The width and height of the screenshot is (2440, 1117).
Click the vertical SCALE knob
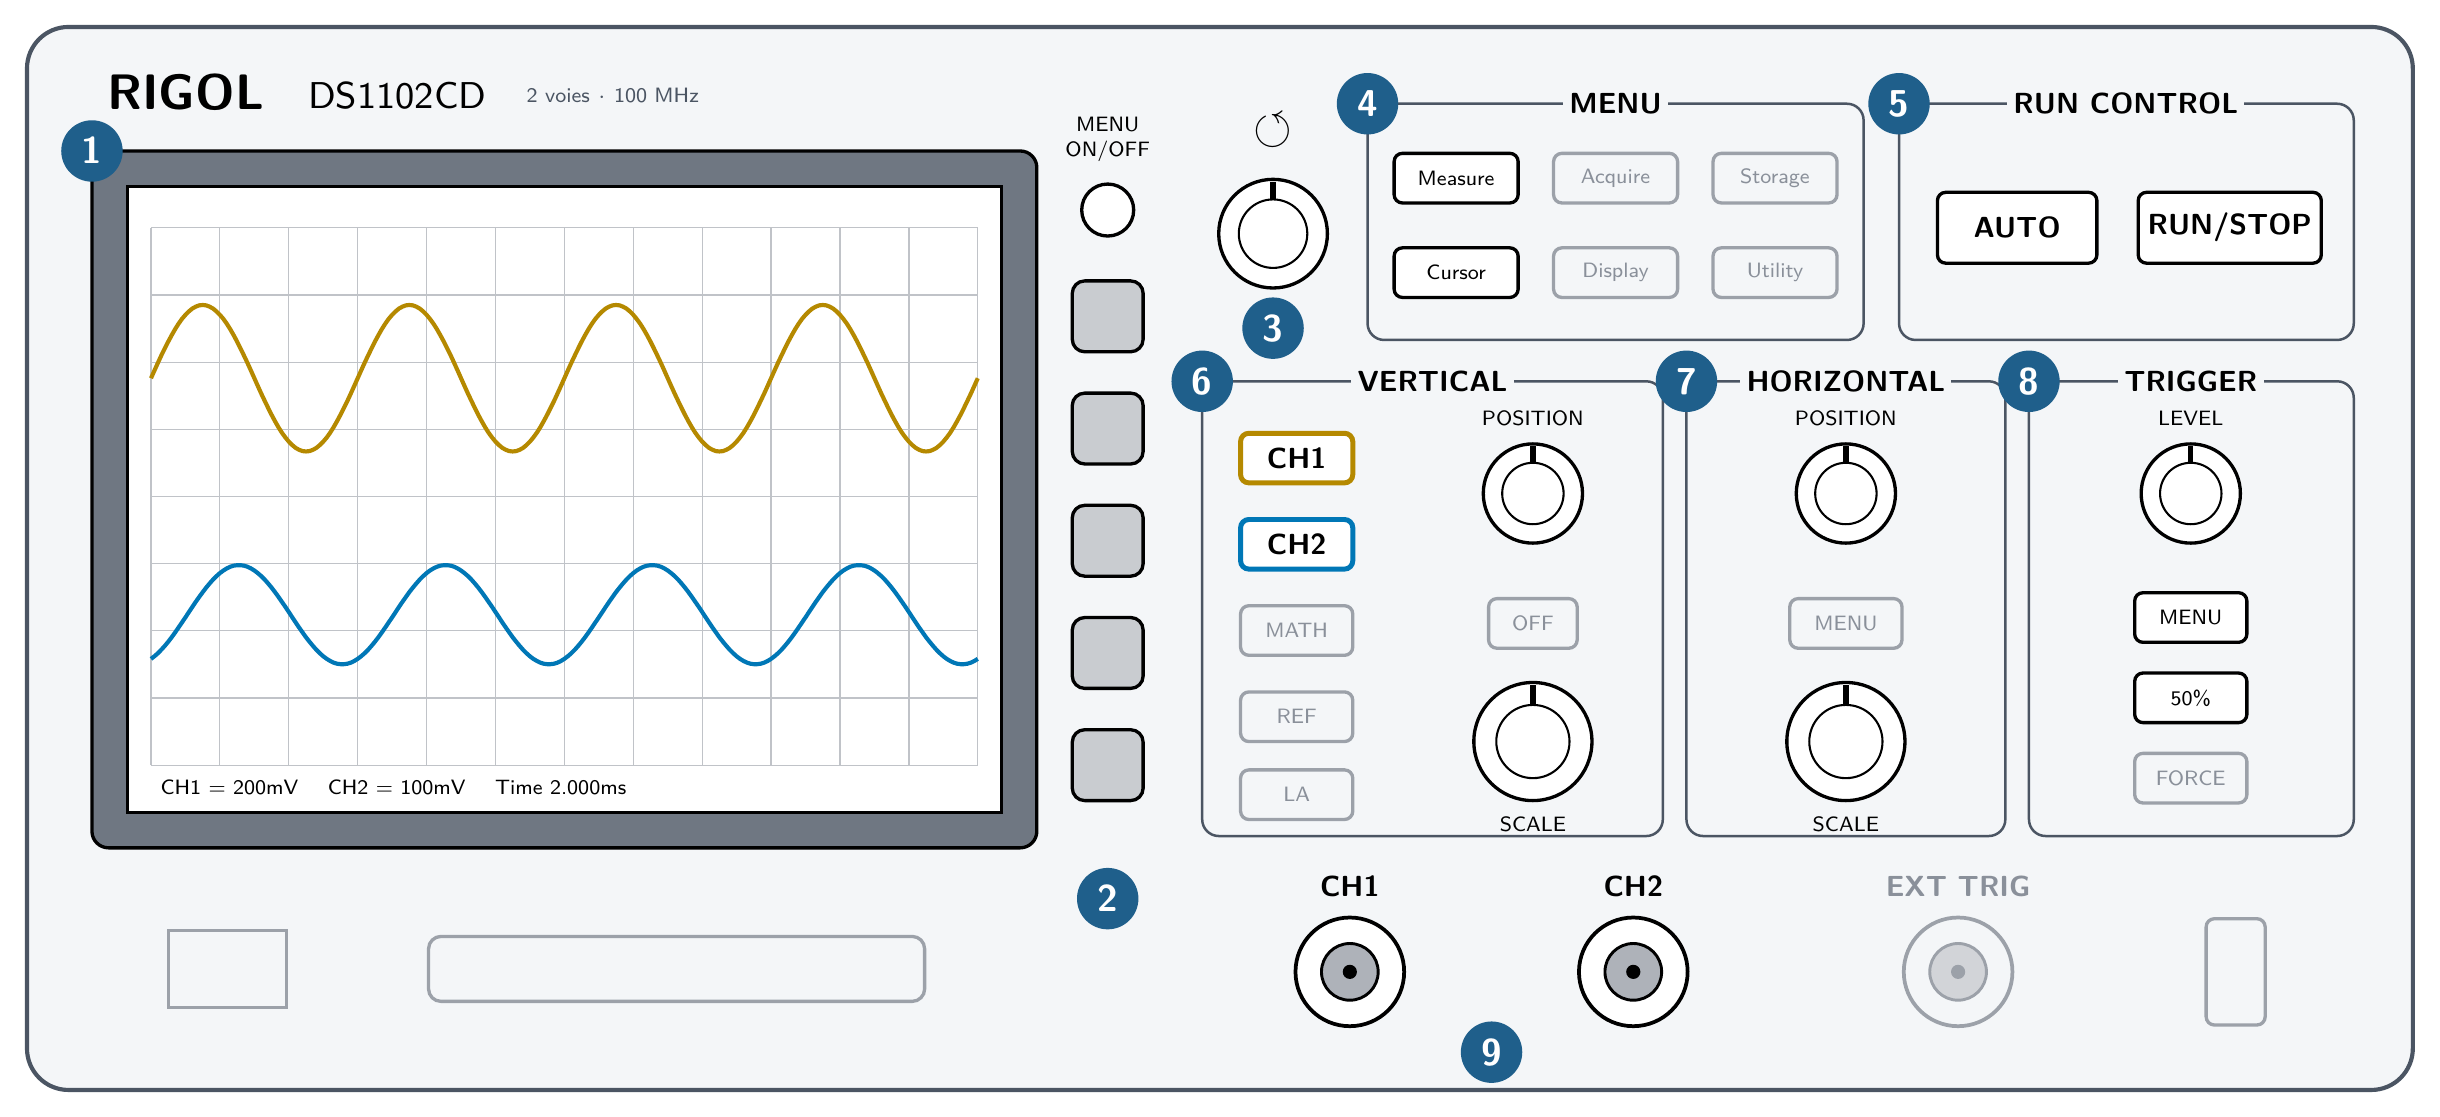point(1532,741)
